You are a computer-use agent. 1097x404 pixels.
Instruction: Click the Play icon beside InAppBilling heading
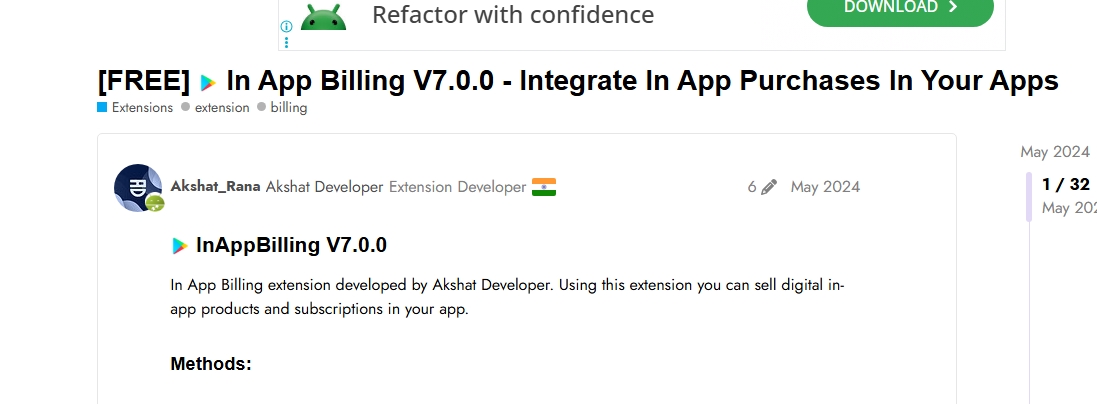(180, 245)
